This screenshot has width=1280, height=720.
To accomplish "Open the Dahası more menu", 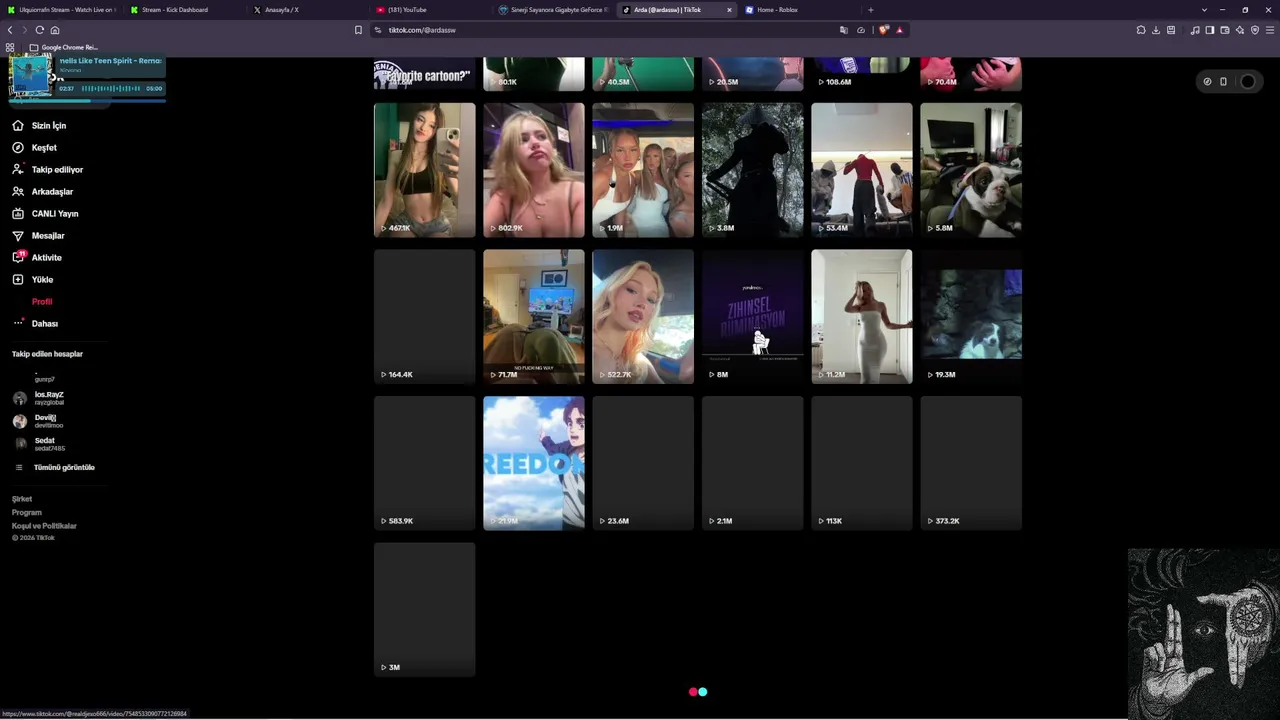I will coord(35,324).
